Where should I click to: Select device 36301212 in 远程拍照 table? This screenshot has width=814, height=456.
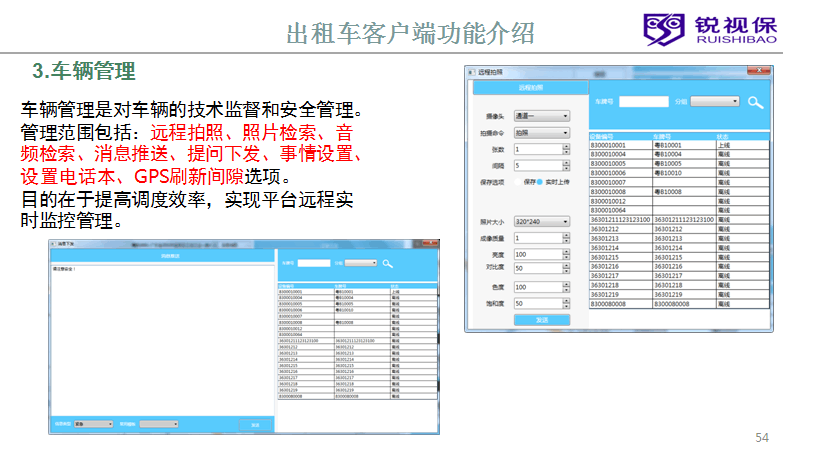click(679, 229)
